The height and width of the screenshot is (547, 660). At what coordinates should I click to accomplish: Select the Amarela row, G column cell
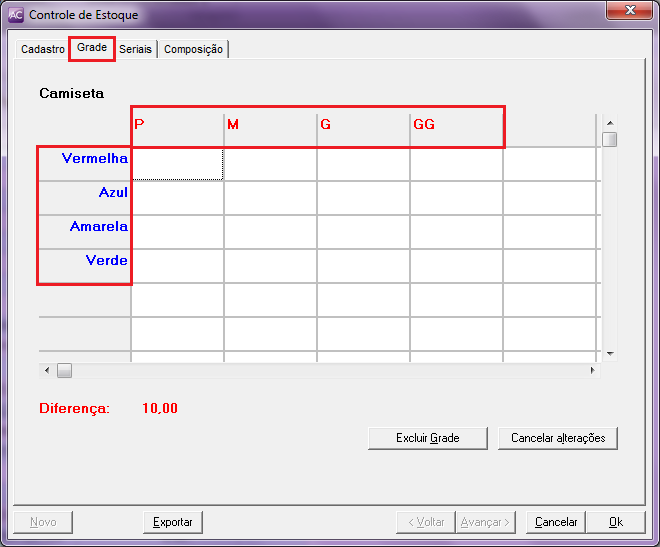[x=363, y=232]
